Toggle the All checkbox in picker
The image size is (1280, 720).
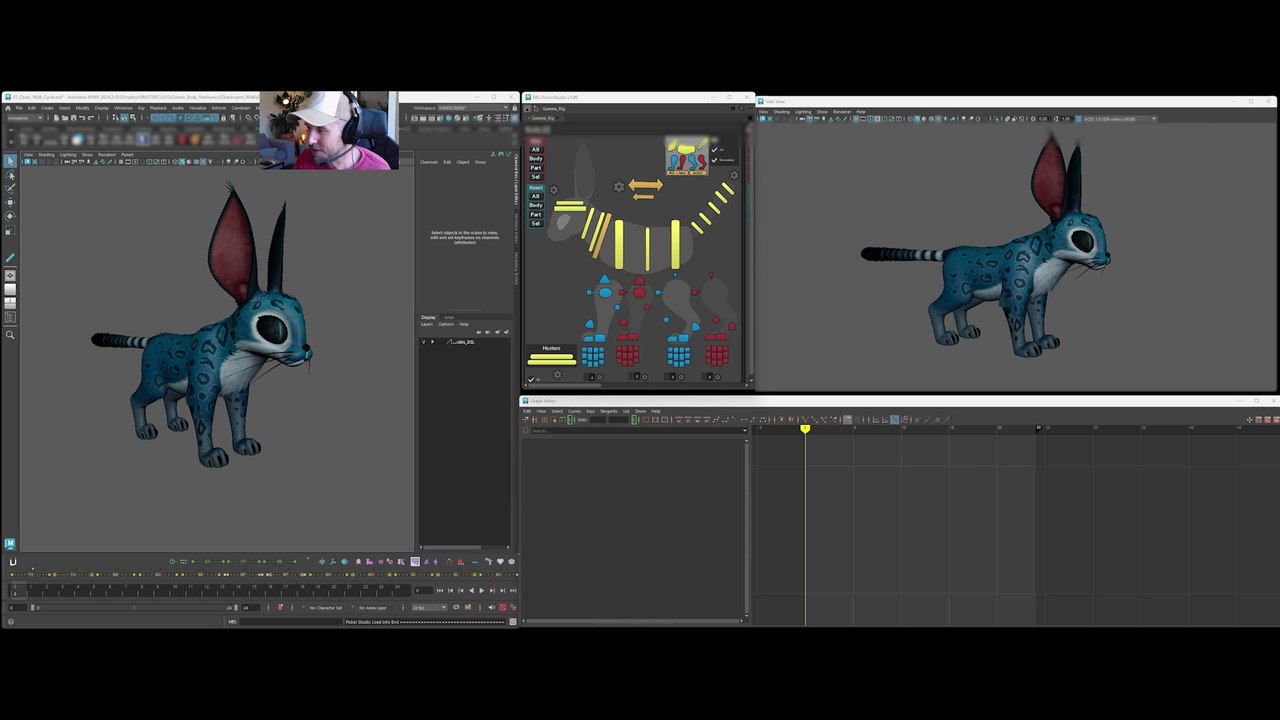(714, 151)
